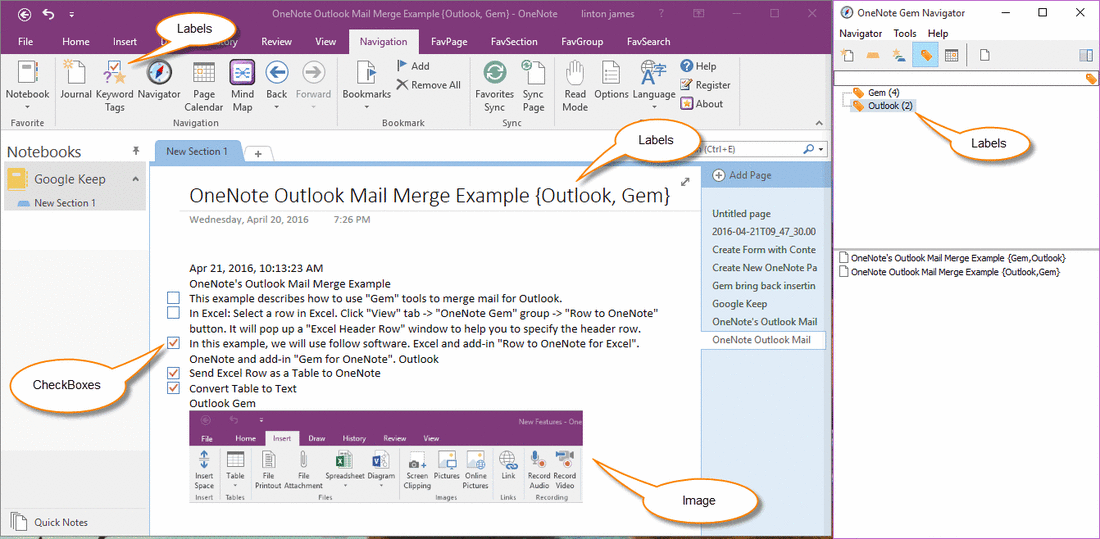Viewport: 1100px width, 539px height.
Task: Open the Tools menu in Gem Navigator
Action: point(905,33)
